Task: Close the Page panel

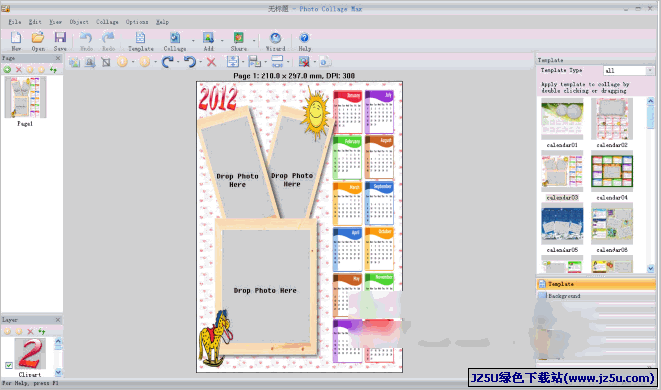Action: pos(58,58)
